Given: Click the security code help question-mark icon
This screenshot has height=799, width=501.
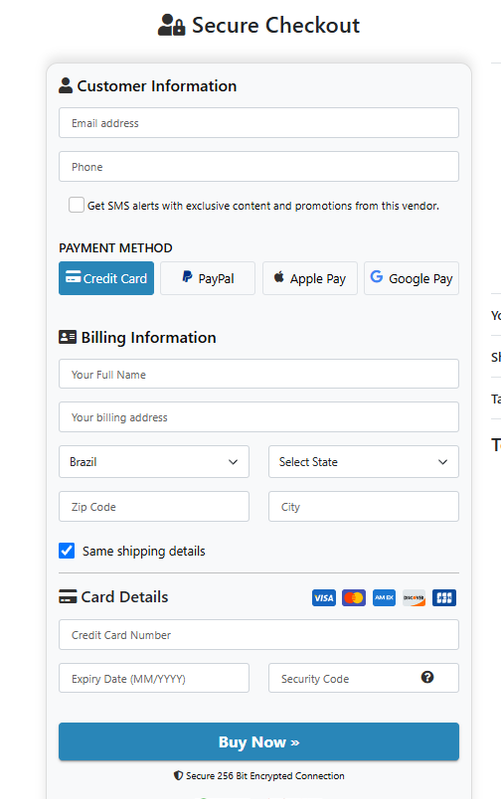Looking at the screenshot, I should pos(427,677).
